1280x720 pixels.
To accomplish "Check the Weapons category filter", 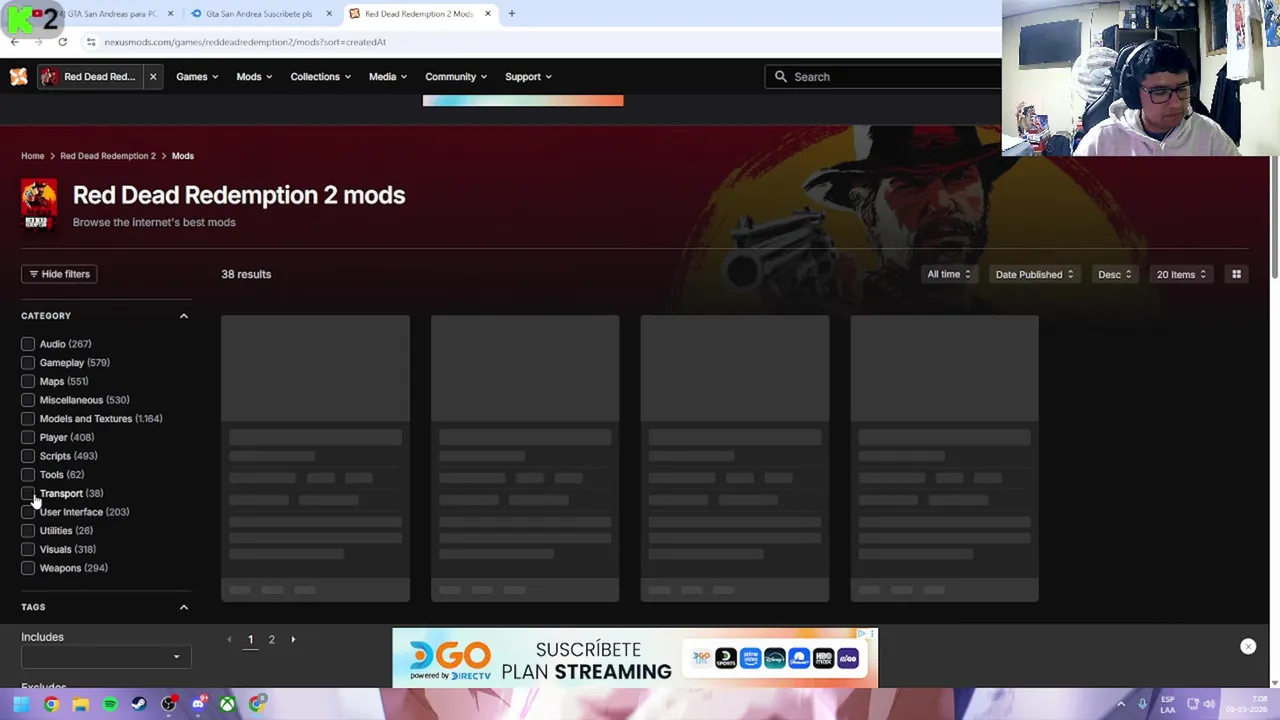I will pyautogui.click(x=28, y=568).
